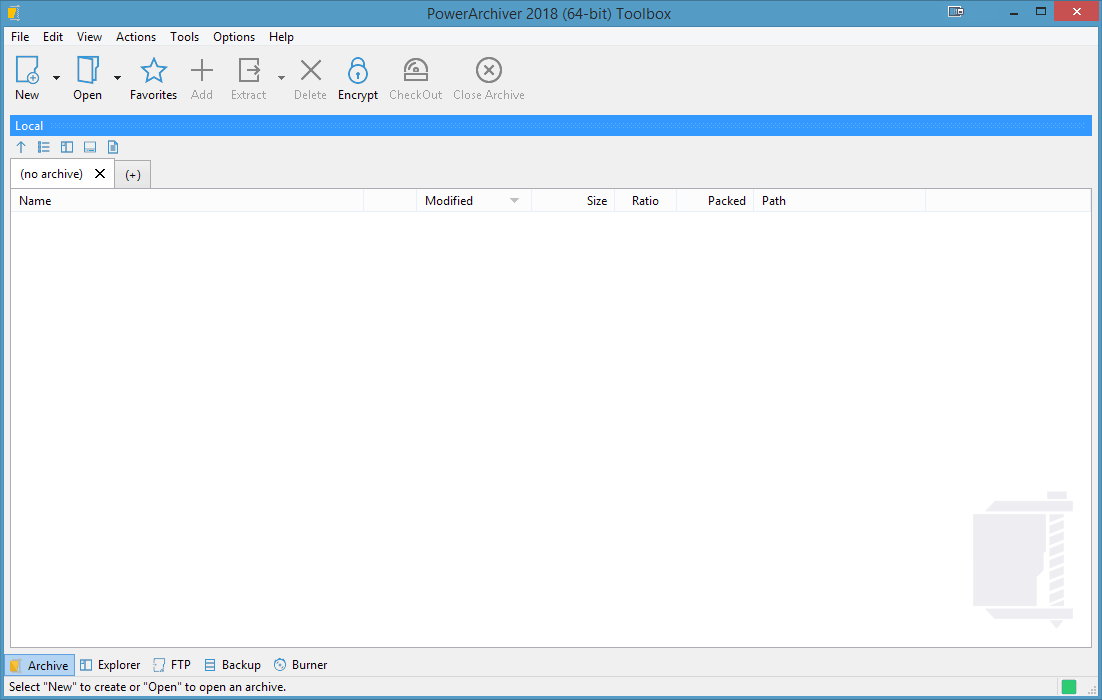
Task: Switch to the Backup mode tab
Action: (x=233, y=665)
